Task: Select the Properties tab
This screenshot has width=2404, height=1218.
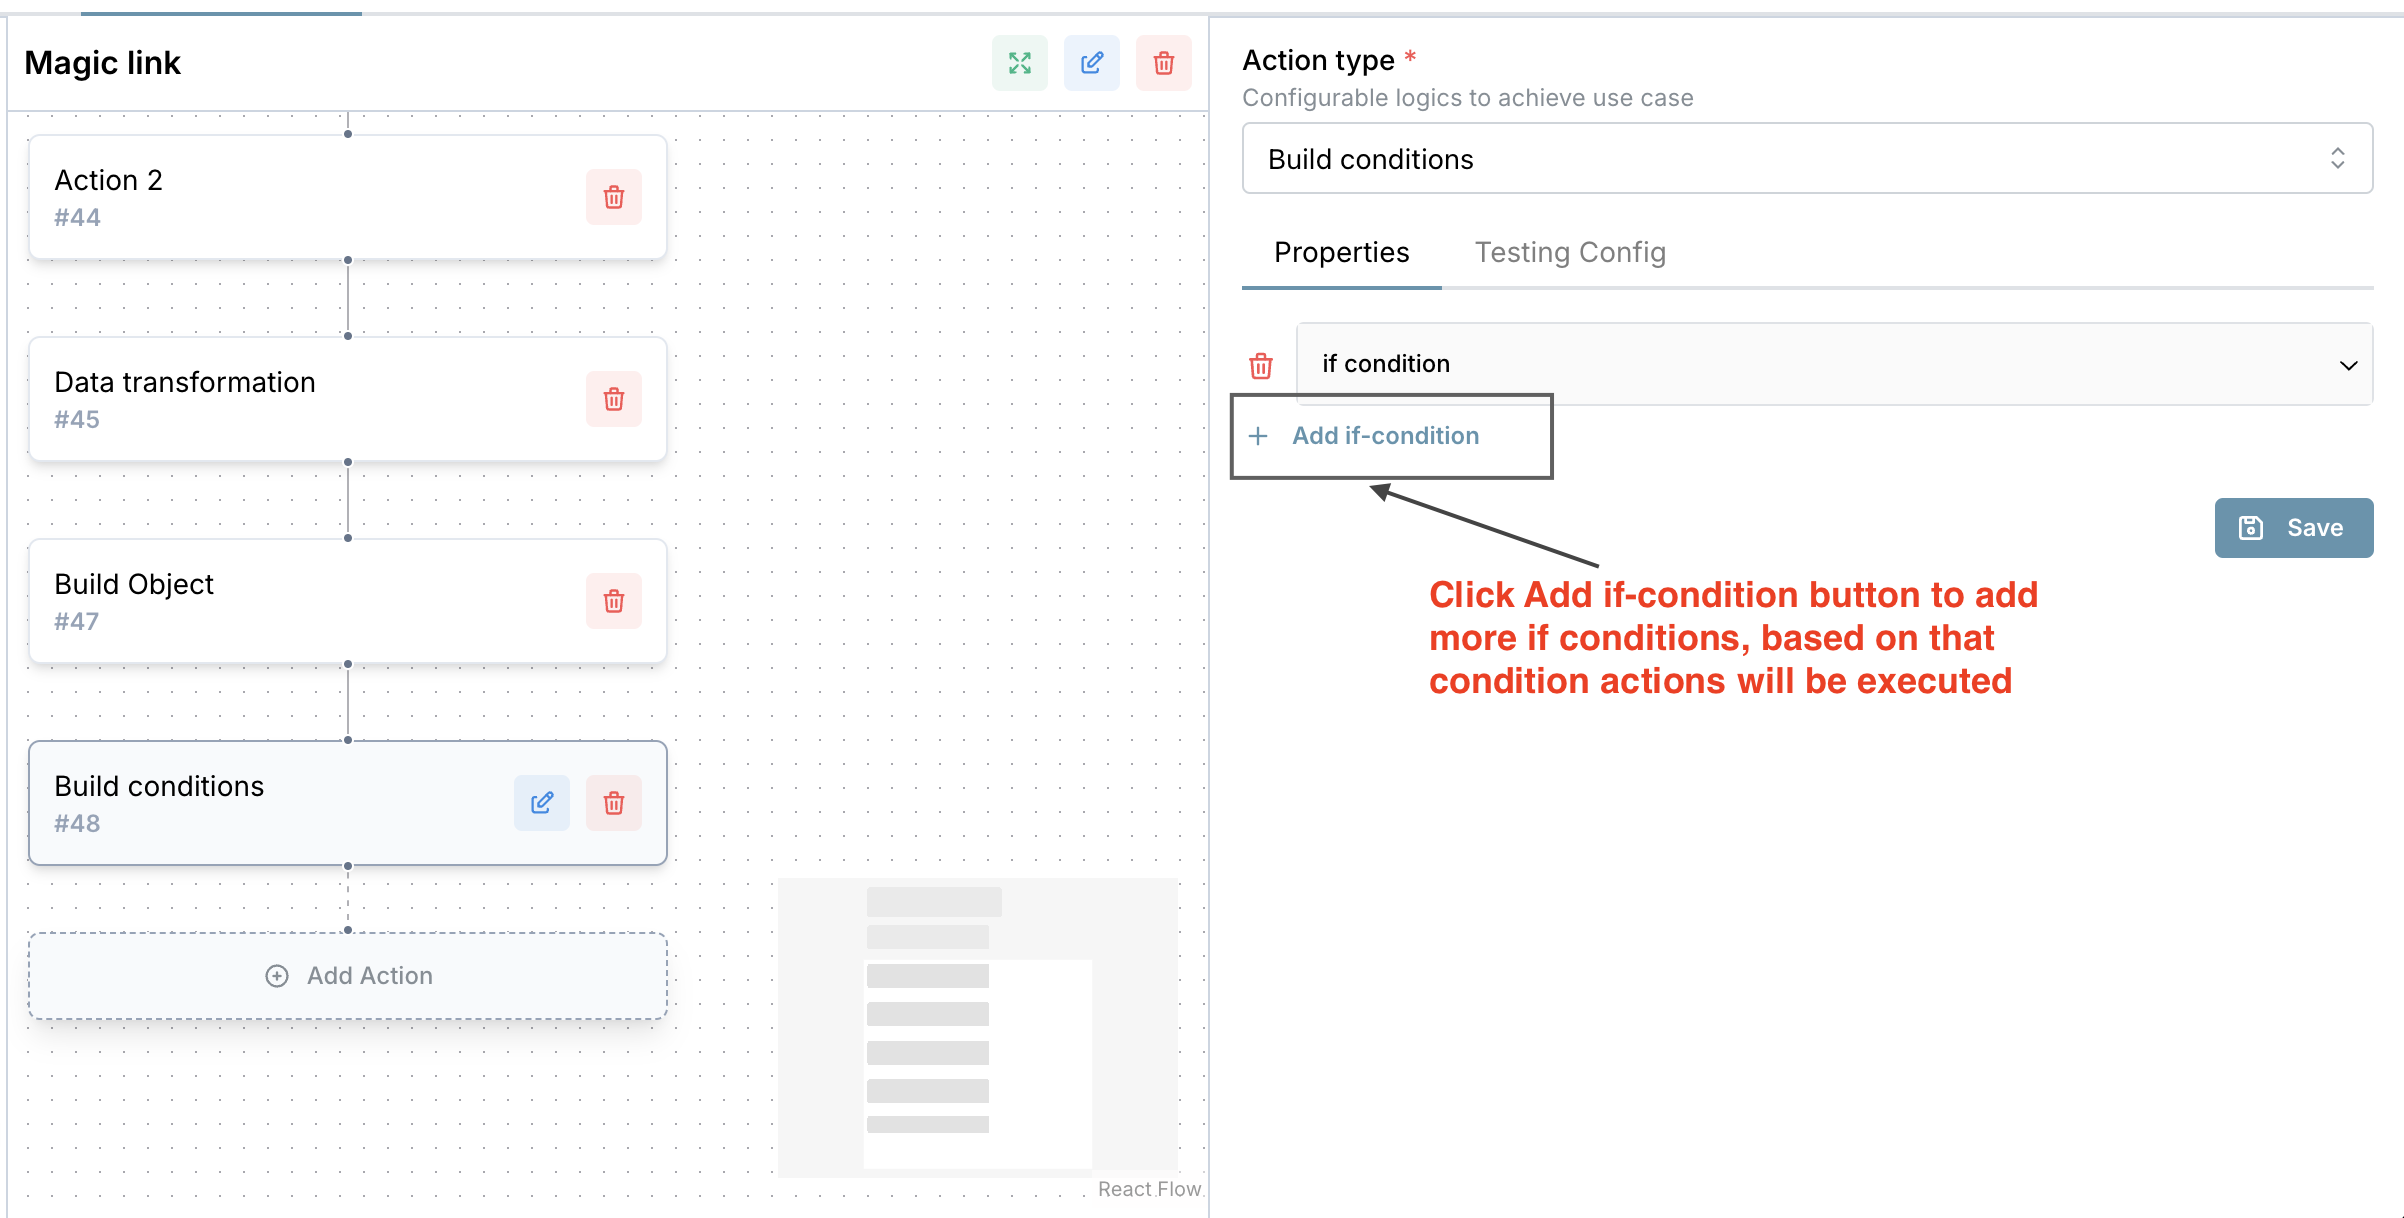Action: pos(1340,253)
